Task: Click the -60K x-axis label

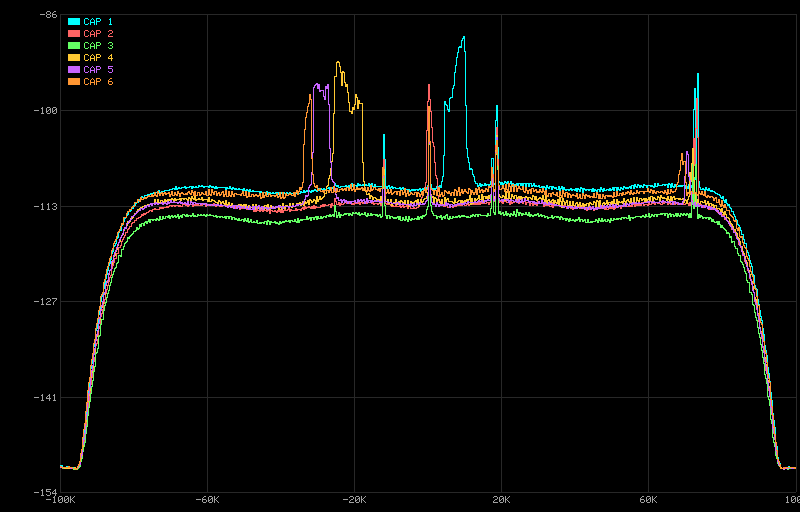Action: tap(207, 500)
